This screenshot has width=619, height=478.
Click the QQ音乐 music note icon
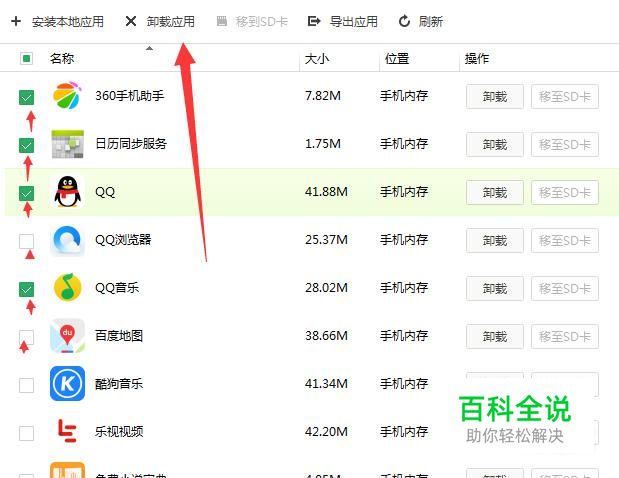(x=68, y=288)
